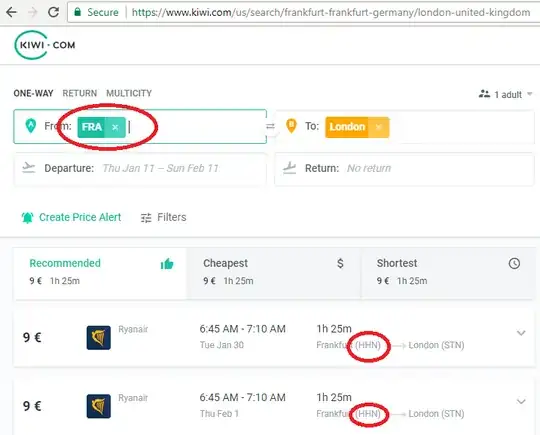The height and width of the screenshot is (435, 540).
Task: Select the ONE-WAY trip type
Action: (33, 93)
